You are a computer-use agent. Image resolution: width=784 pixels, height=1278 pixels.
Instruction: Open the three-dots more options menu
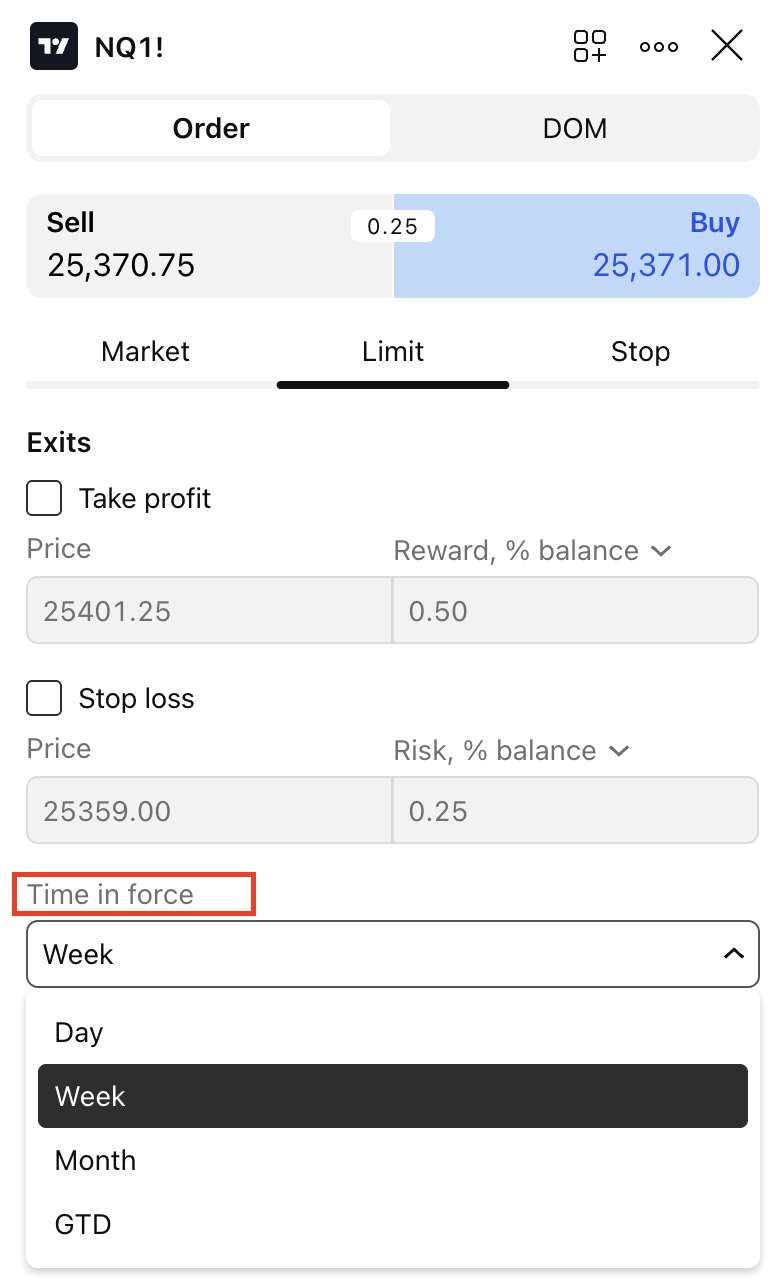coord(659,46)
